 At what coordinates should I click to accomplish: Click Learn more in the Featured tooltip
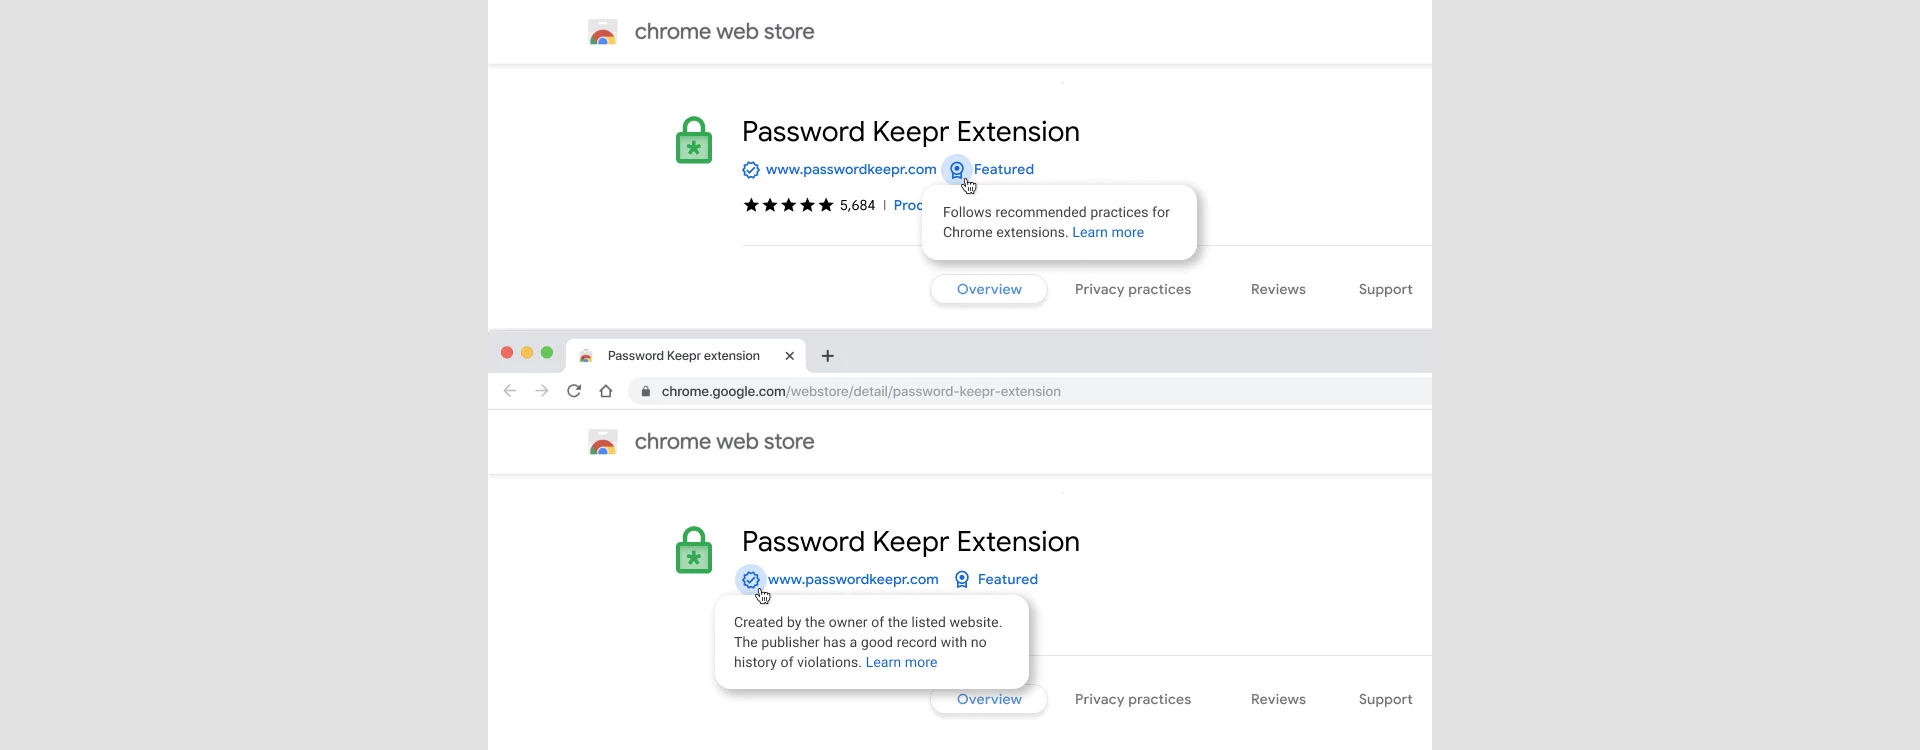(1108, 232)
